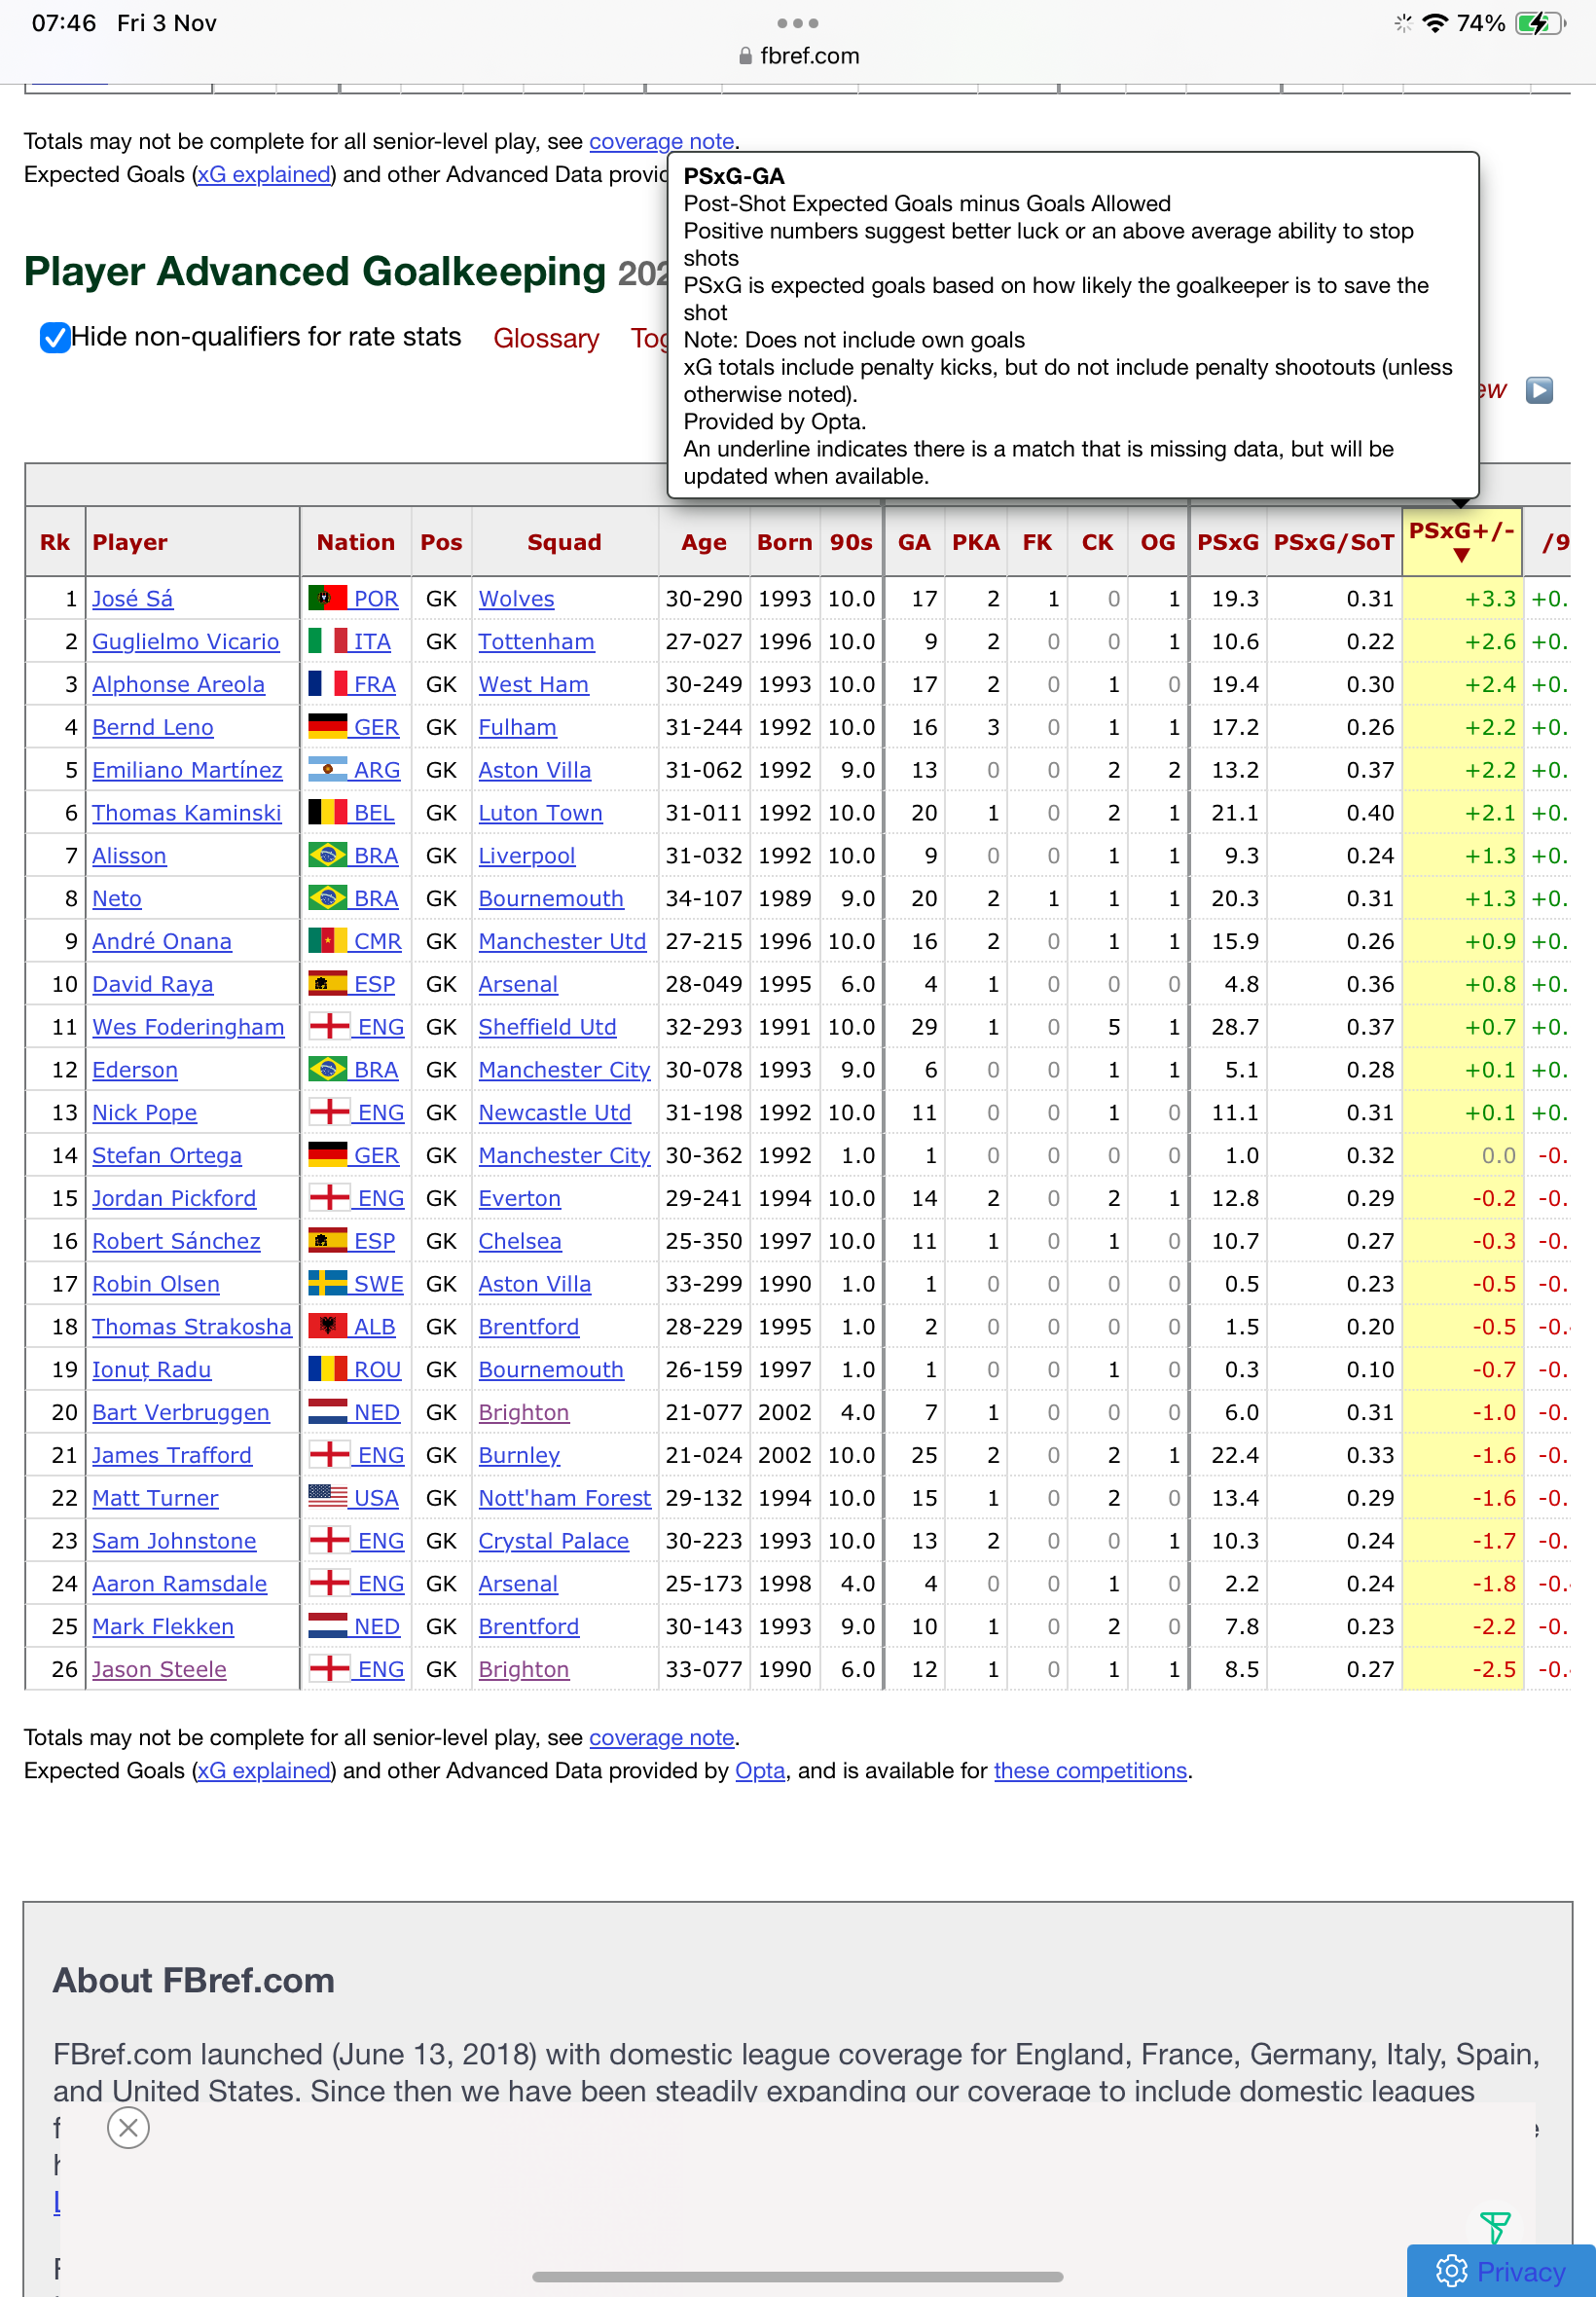Screen dimensions: 1596x2297
Task: Close the ad with the circled X
Action: click(x=128, y=2127)
